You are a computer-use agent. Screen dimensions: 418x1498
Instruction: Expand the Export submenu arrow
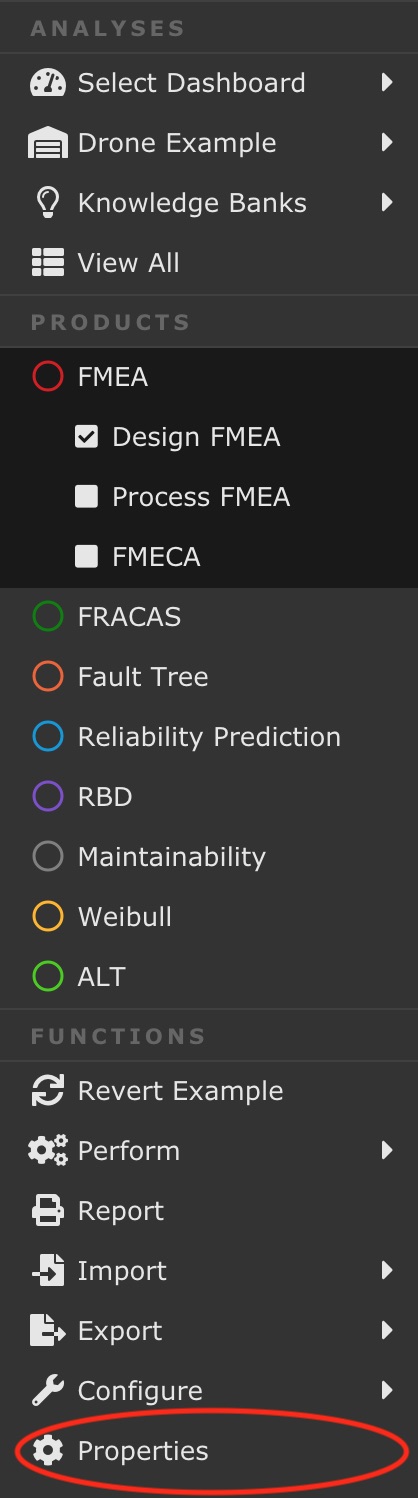(x=387, y=1331)
